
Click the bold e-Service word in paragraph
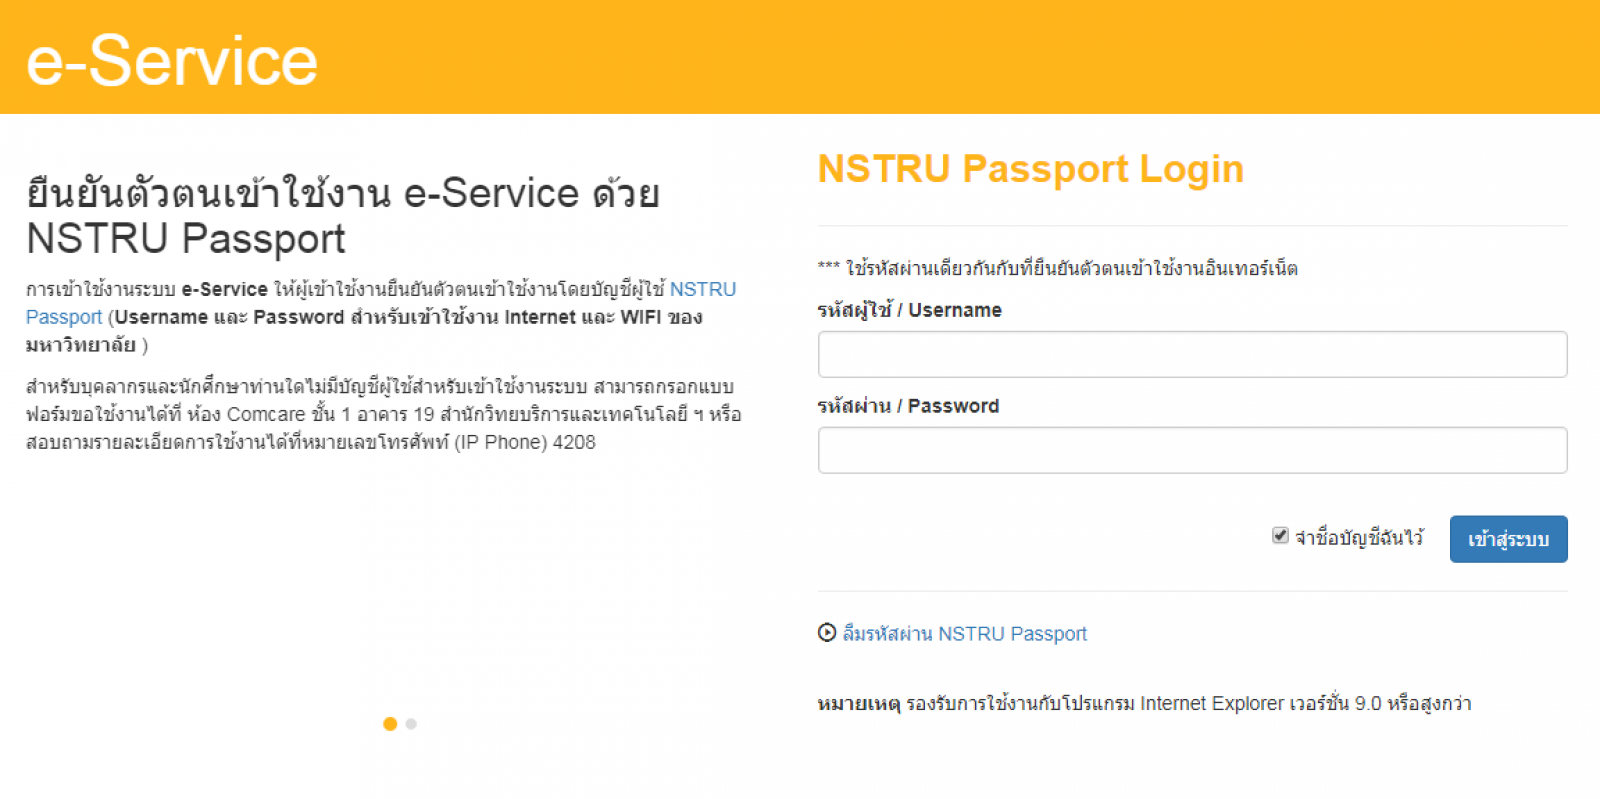[x=224, y=289]
